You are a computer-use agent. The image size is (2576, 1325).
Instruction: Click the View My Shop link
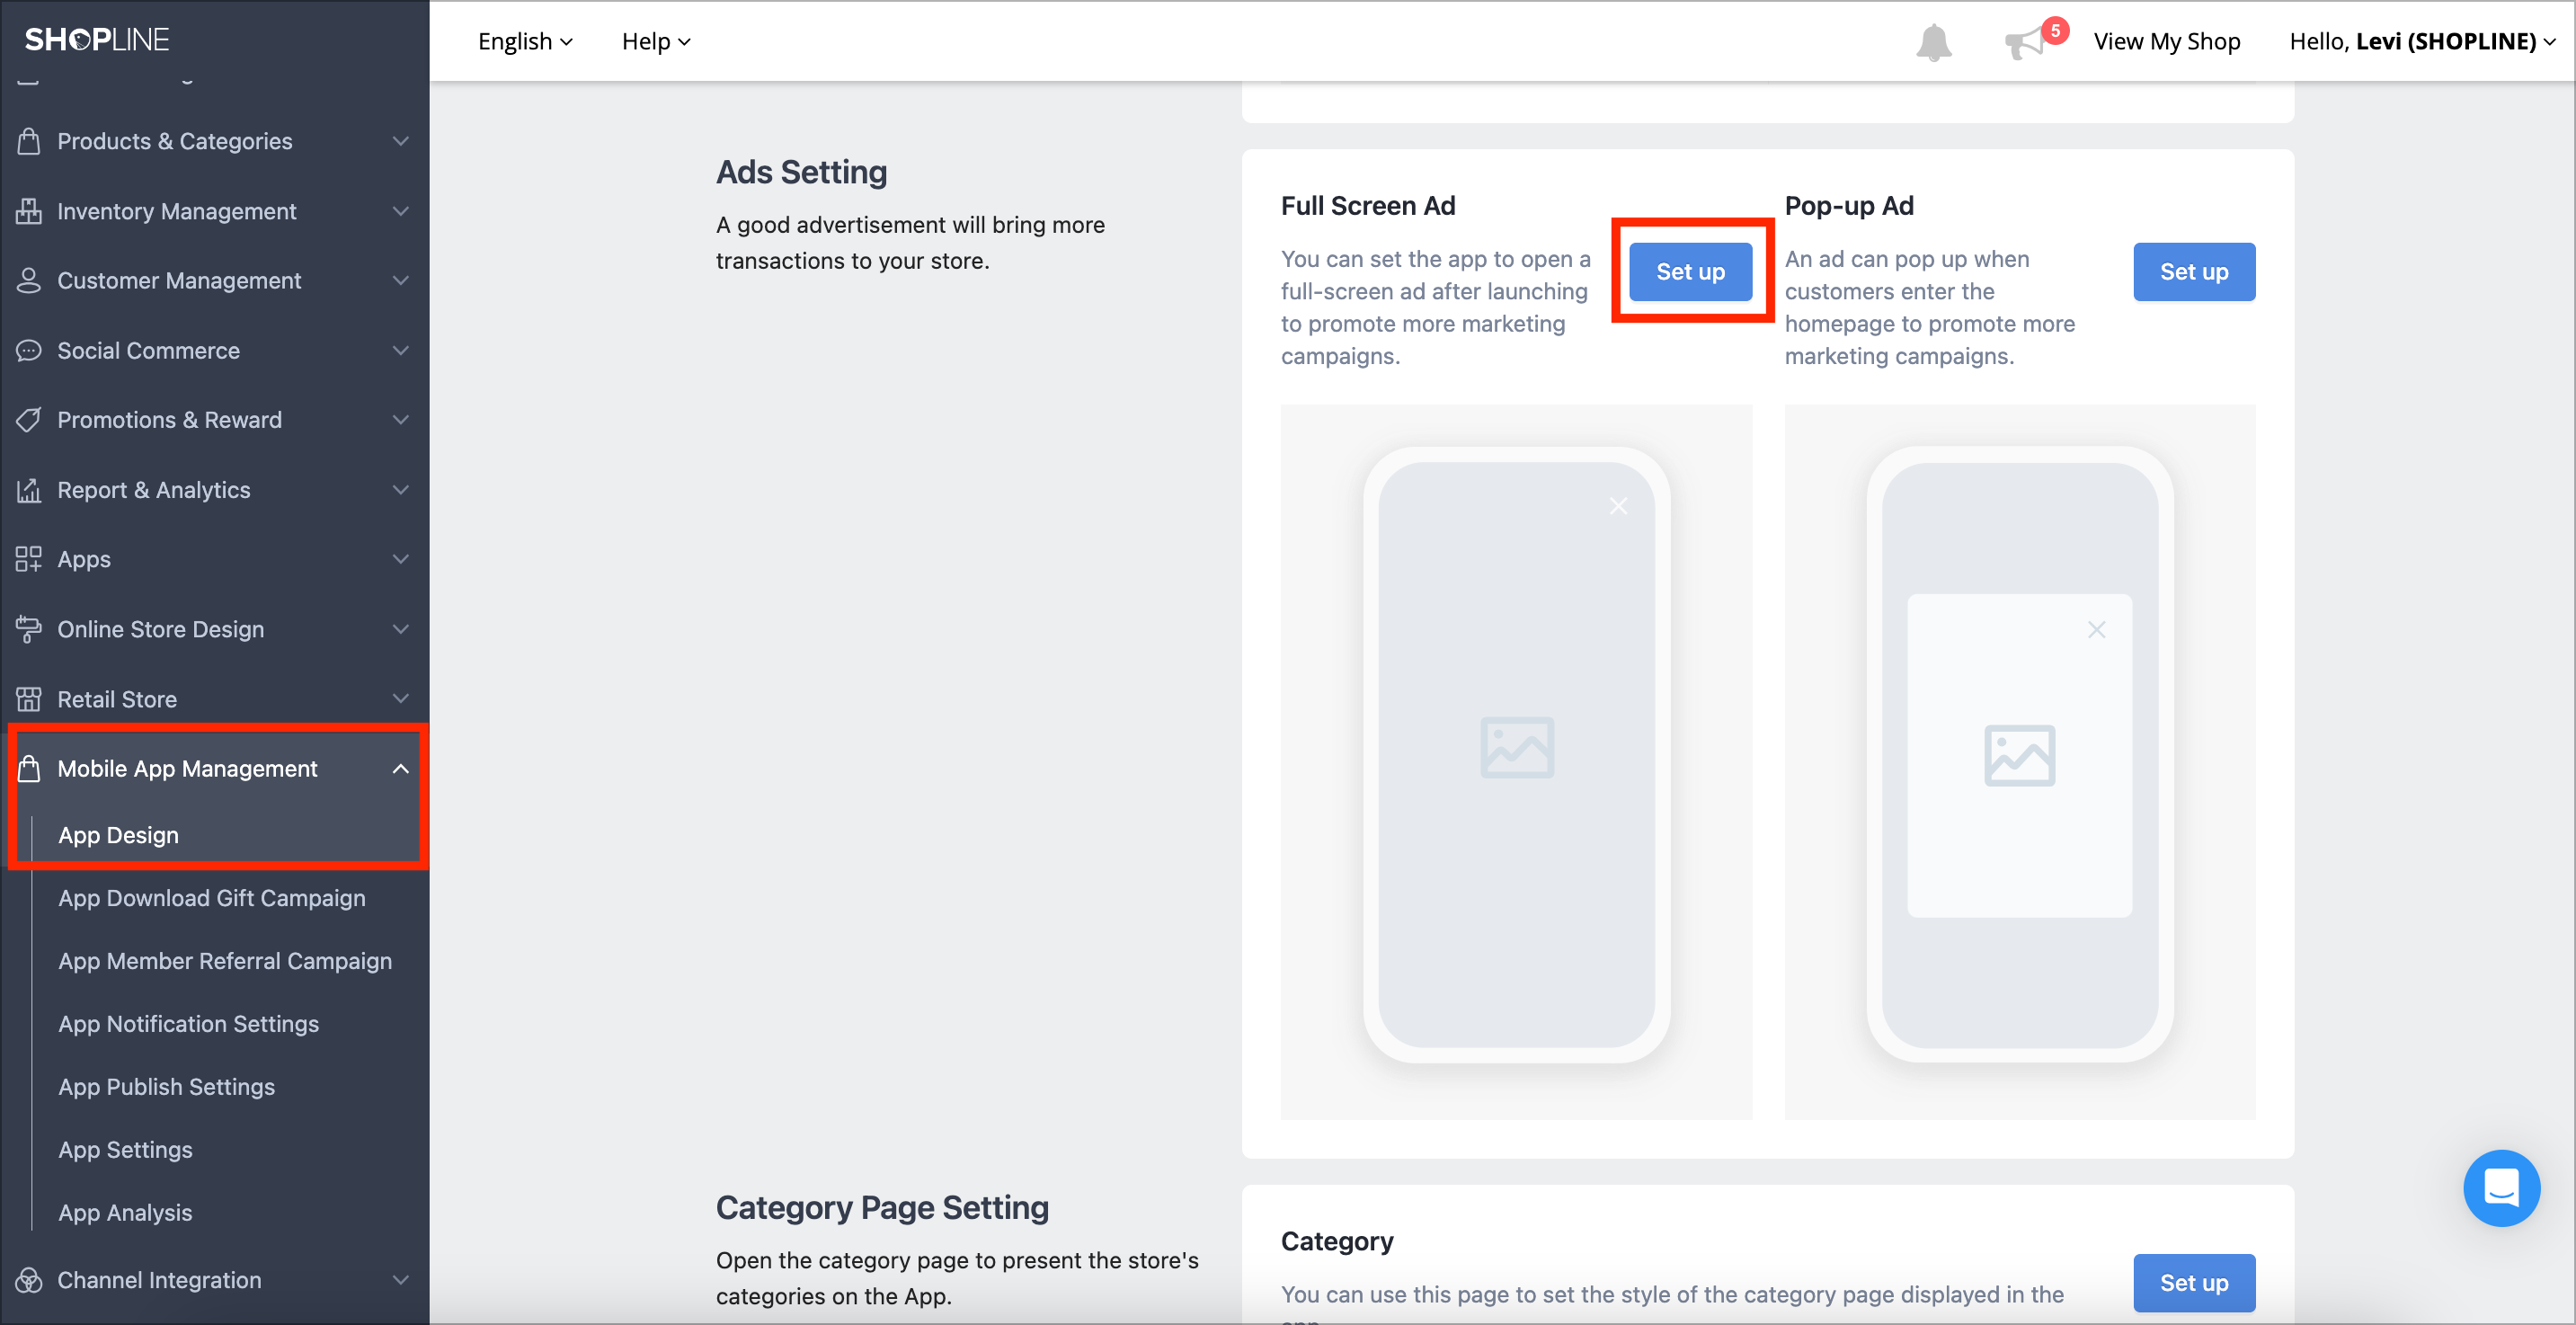point(2167,41)
